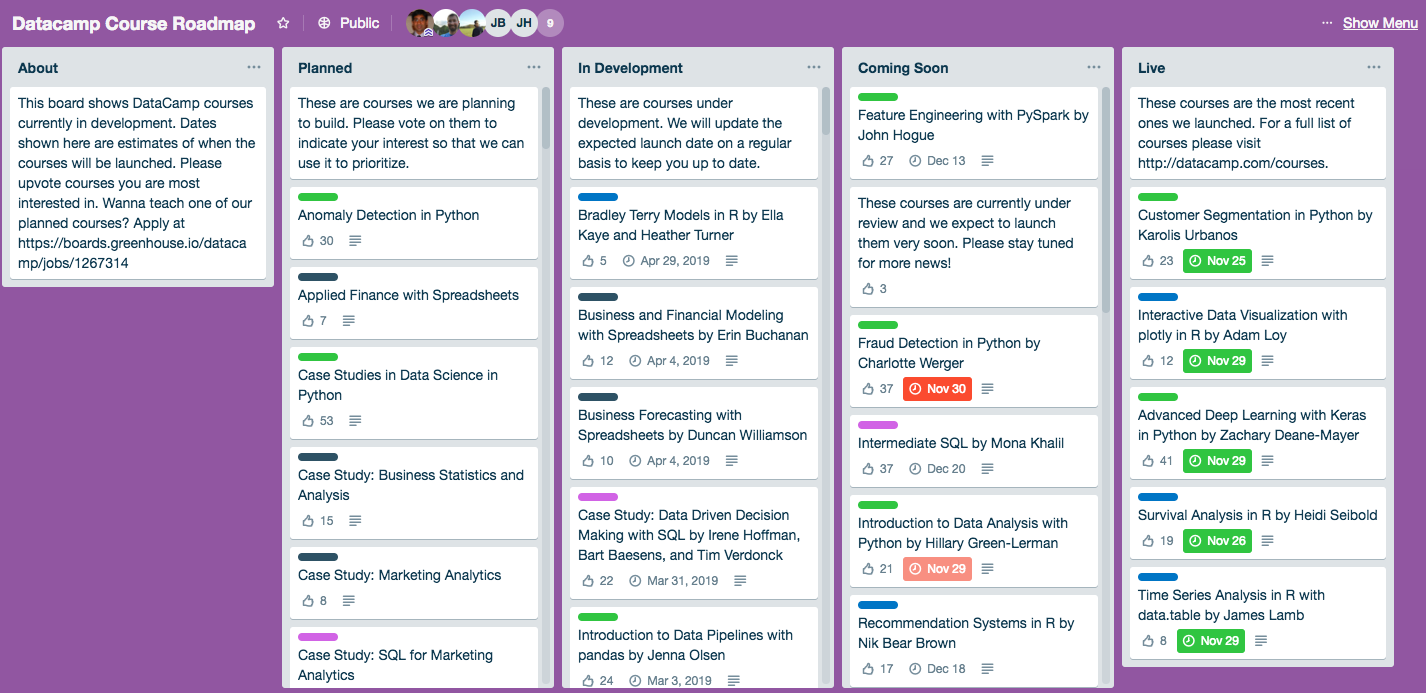Click the header ellipsis next to Show Menu
This screenshot has height=693, width=1426.
[x=1327, y=22]
